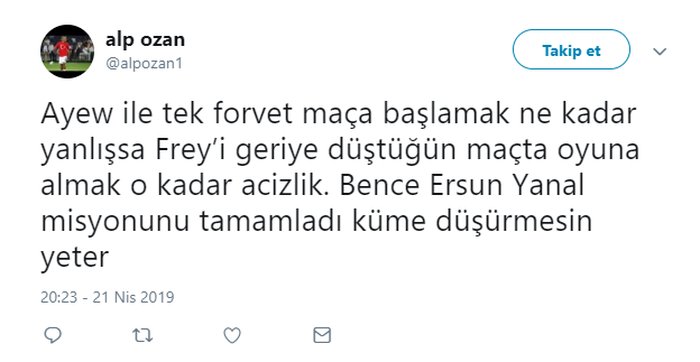Send tweet via direct message envelope icon
This screenshot has height=362, width=700.
pos(322,335)
